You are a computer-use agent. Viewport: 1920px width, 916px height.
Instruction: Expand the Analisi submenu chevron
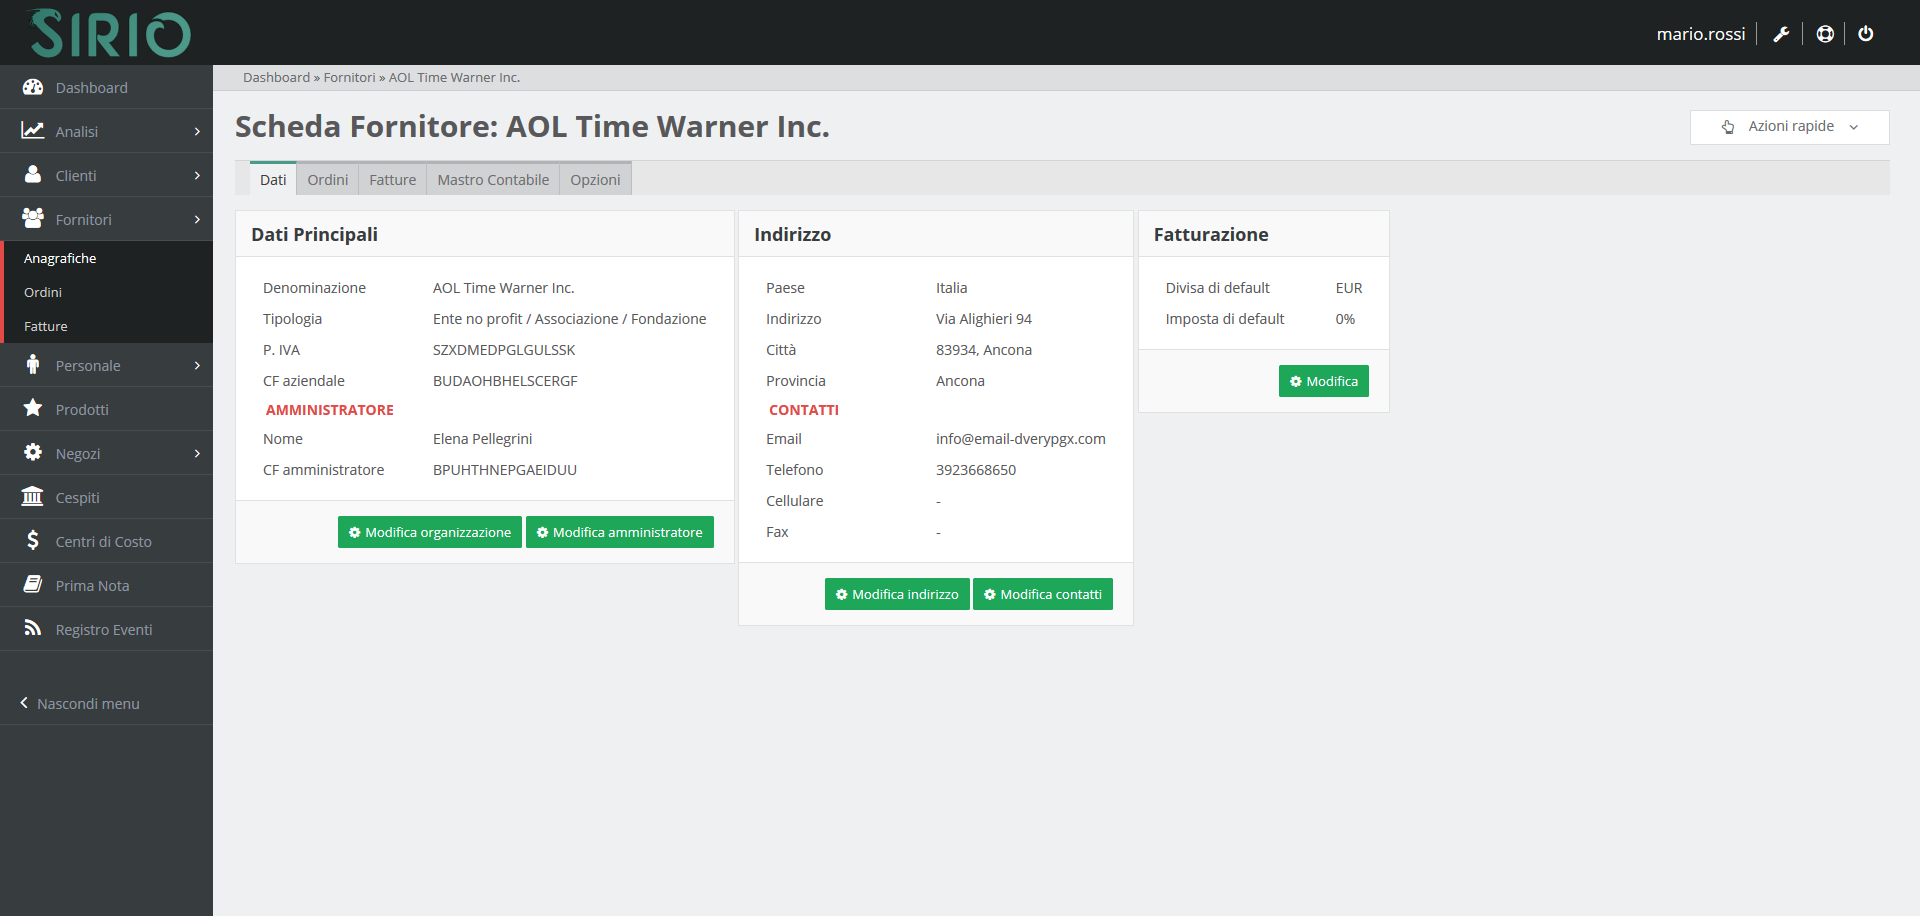pyautogui.click(x=197, y=131)
